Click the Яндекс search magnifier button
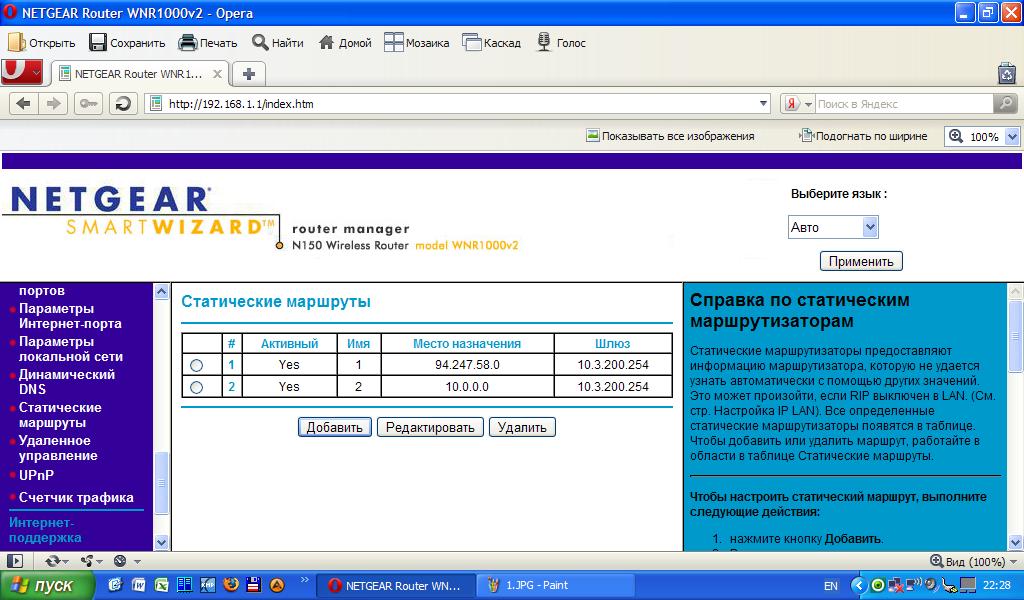Viewport: 1024px width, 600px height. pyautogui.click(x=1005, y=104)
